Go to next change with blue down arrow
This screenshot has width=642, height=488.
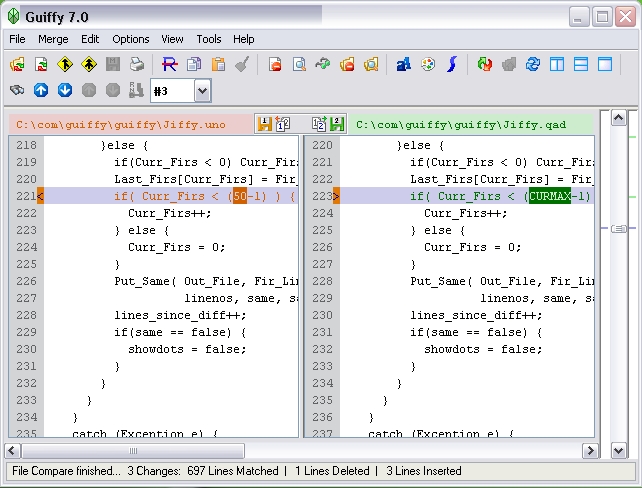coord(65,90)
